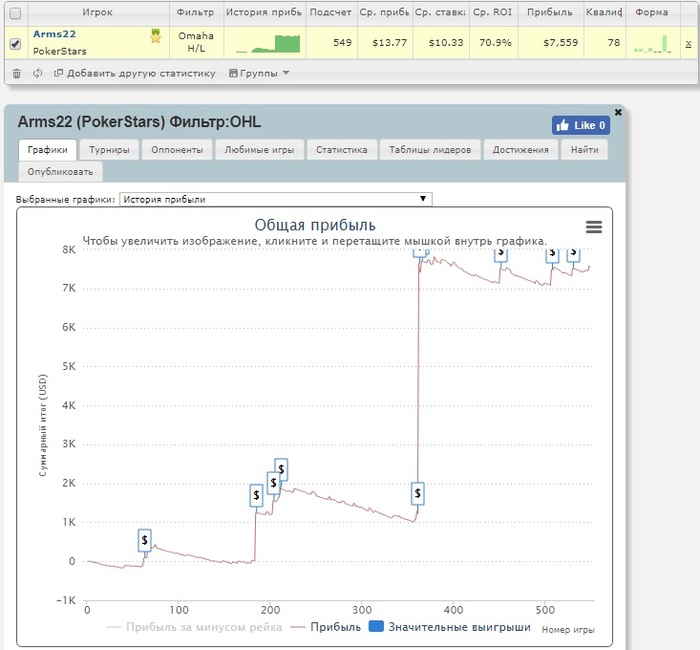Image resolution: width=700 pixels, height=650 pixels.
Task: Toggle Значительные выигрыши legend entry
Action: 450,627
